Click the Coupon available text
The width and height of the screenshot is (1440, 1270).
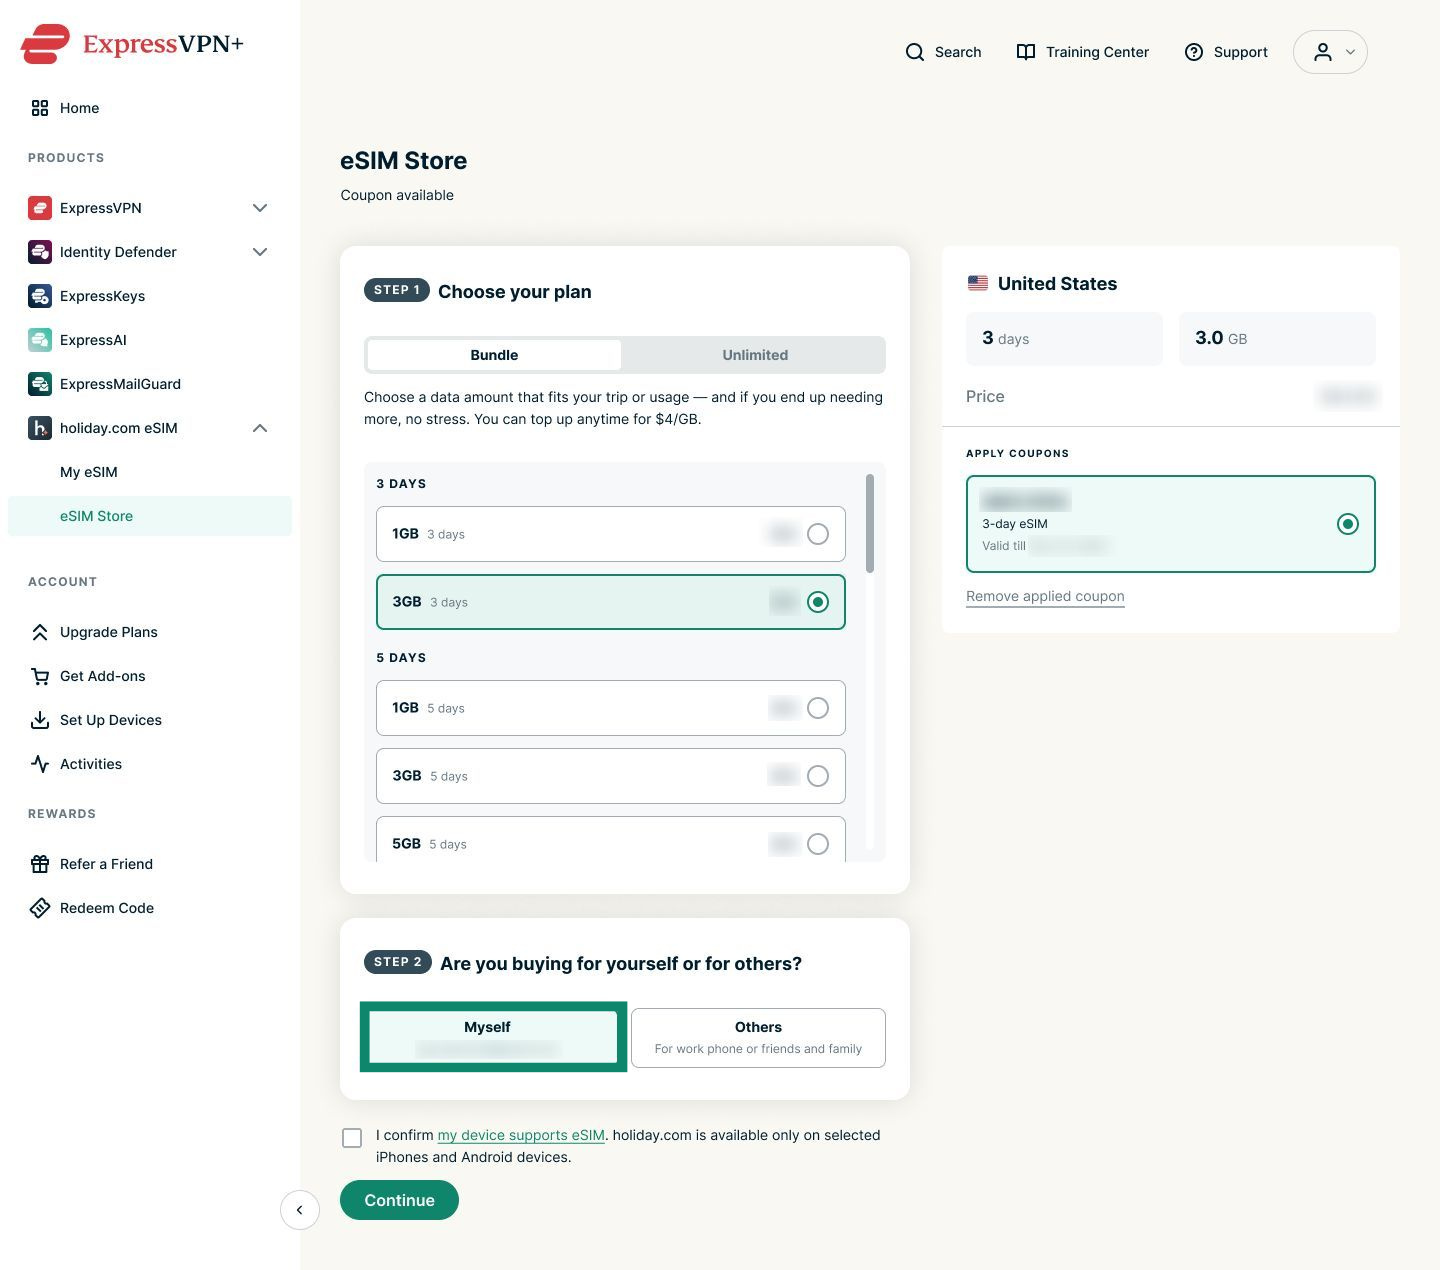coord(397,195)
